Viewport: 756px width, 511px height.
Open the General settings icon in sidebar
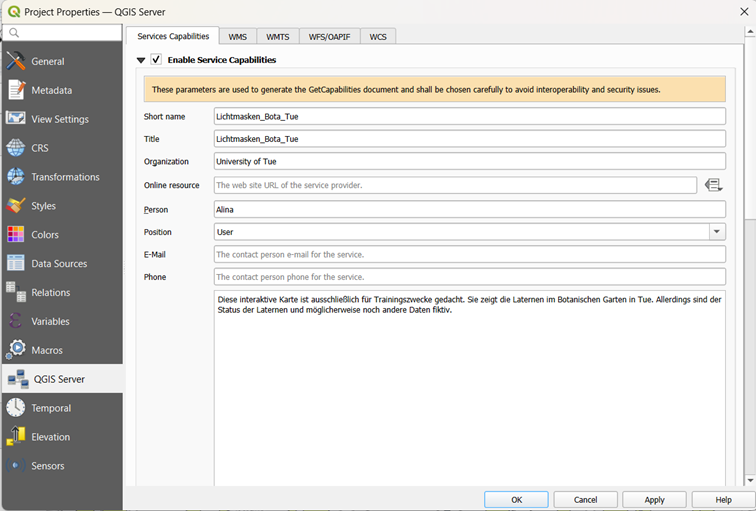16,61
